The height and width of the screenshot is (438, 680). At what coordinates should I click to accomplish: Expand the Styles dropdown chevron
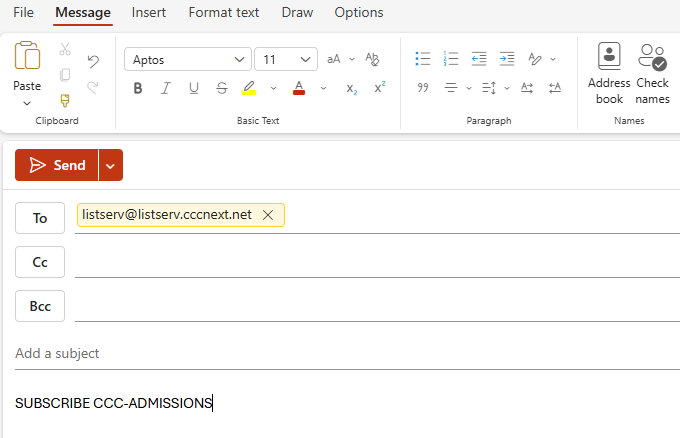553,59
